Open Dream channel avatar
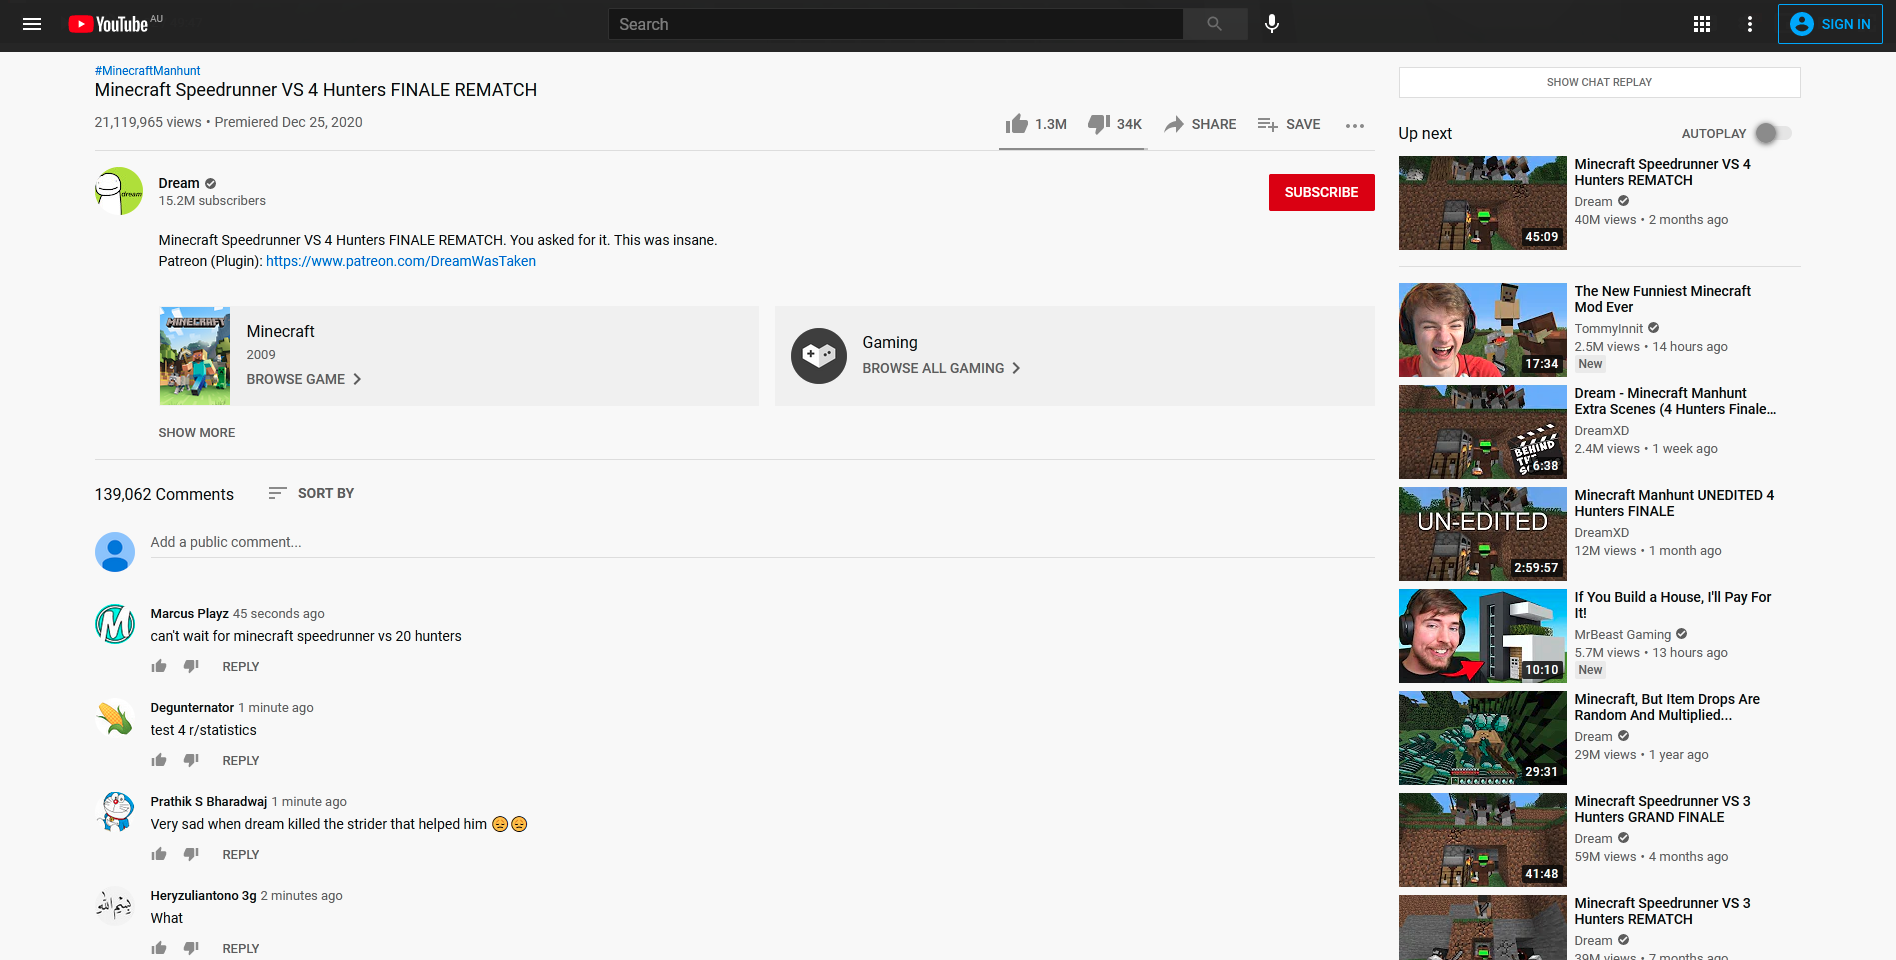Viewport: 1896px width, 960px height. point(119,191)
